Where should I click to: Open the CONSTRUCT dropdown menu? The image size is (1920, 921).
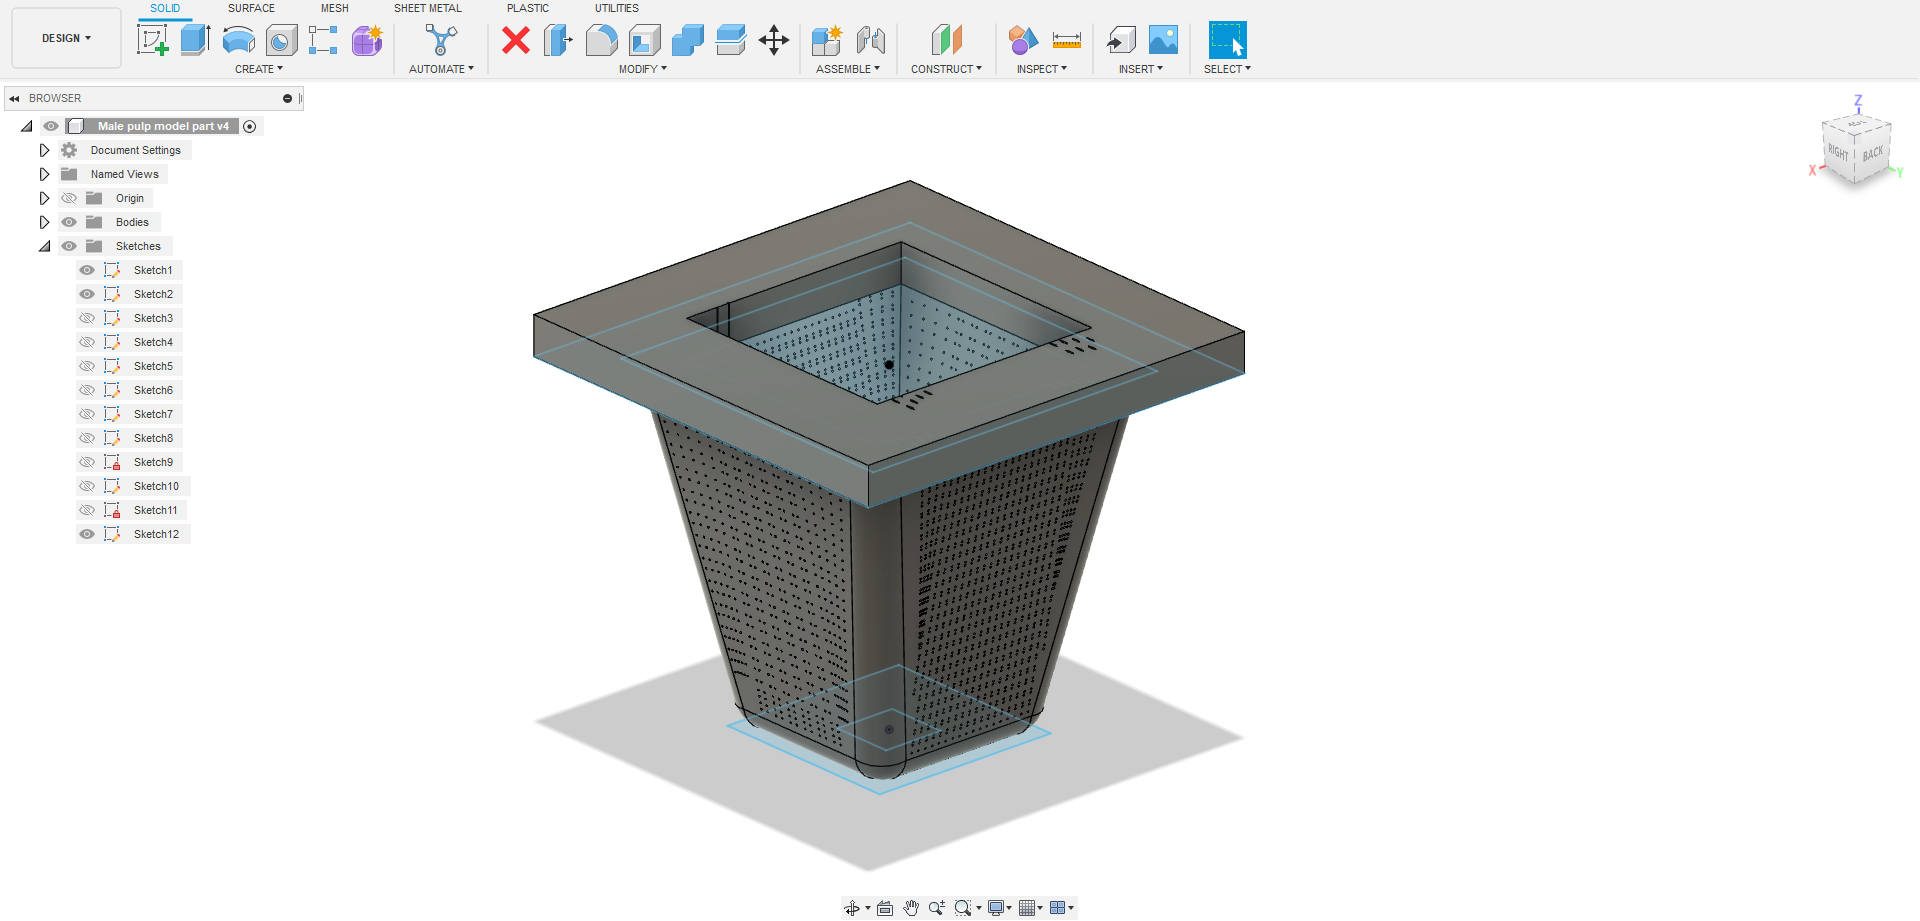946,69
